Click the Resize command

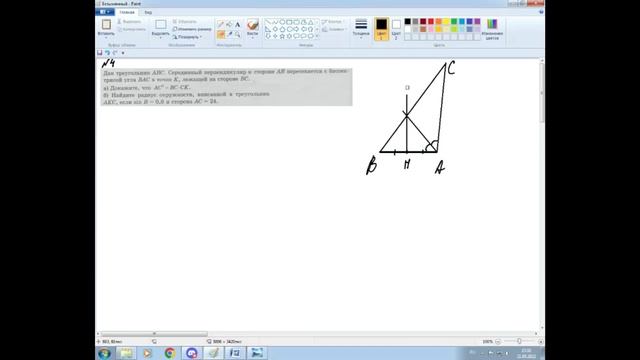[x=192, y=29]
